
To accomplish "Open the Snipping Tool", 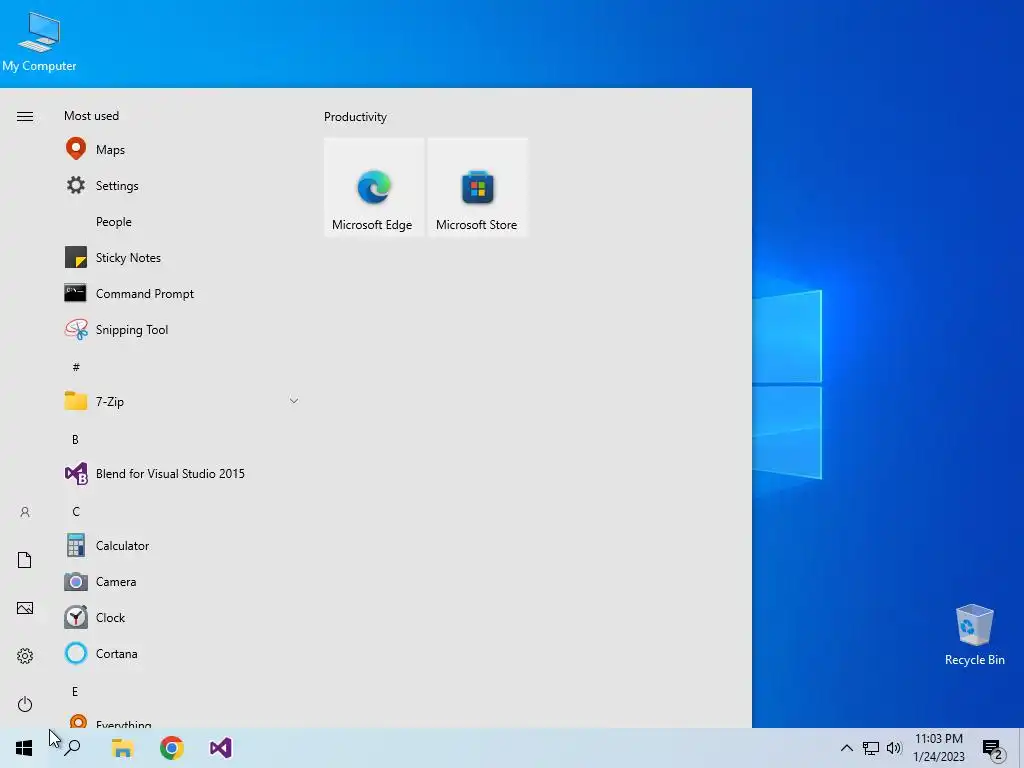I will [x=183, y=330].
